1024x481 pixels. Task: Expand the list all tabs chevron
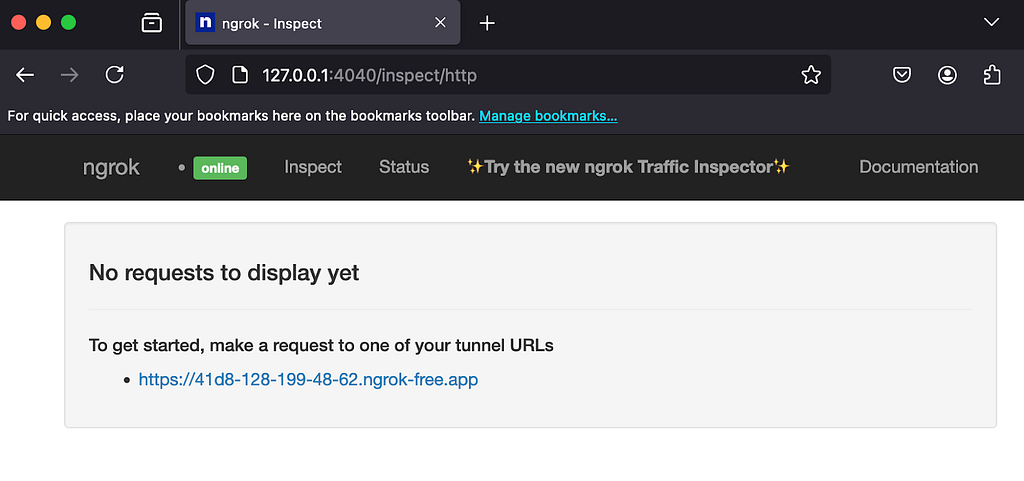coord(991,23)
